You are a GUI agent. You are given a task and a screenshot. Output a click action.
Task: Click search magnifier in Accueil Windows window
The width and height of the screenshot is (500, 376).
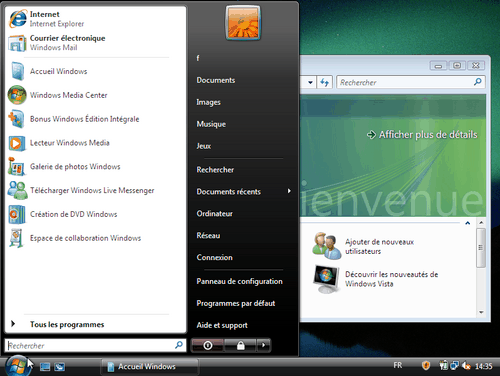click(x=478, y=82)
